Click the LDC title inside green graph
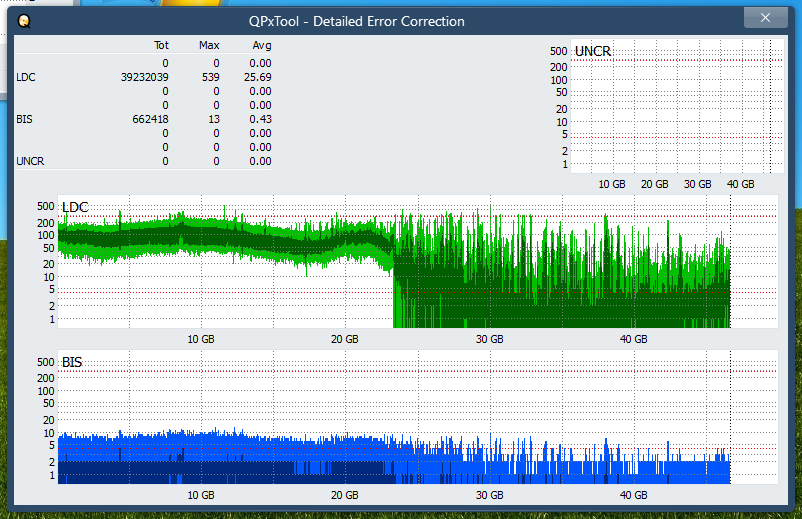802x519 pixels. [x=75, y=207]
